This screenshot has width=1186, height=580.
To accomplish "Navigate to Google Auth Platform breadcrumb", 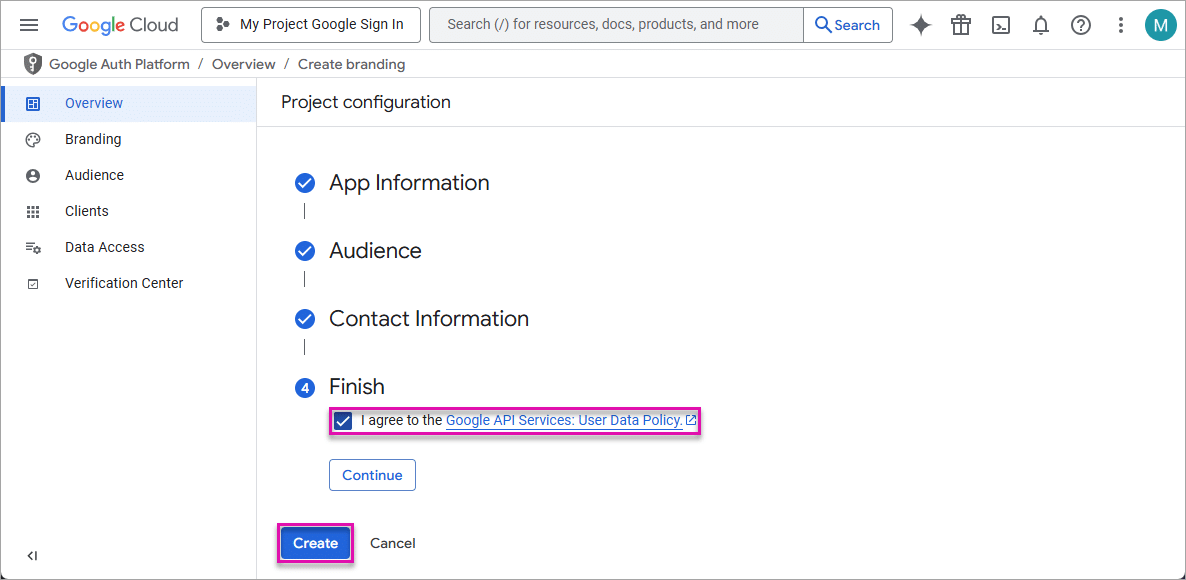I will [119, 64].
